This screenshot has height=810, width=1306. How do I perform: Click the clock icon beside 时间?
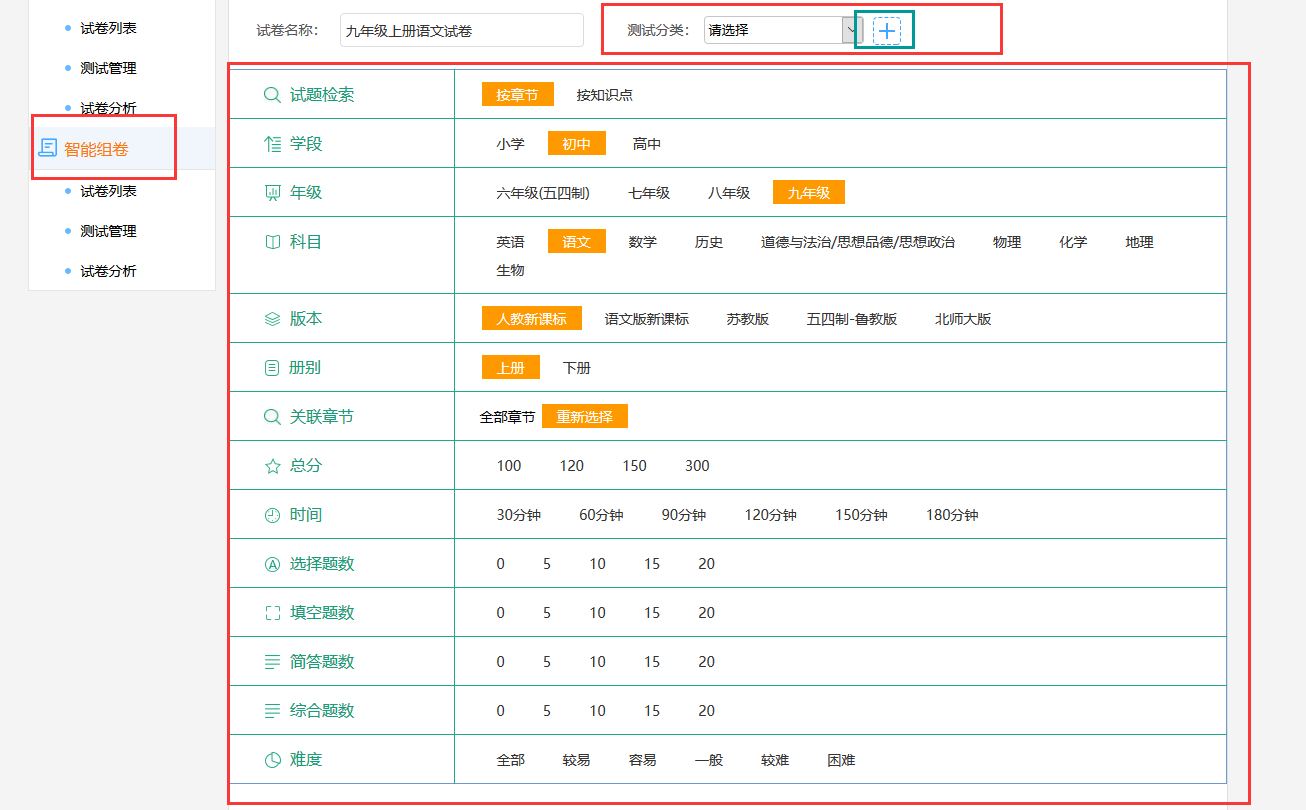[272, 515]
